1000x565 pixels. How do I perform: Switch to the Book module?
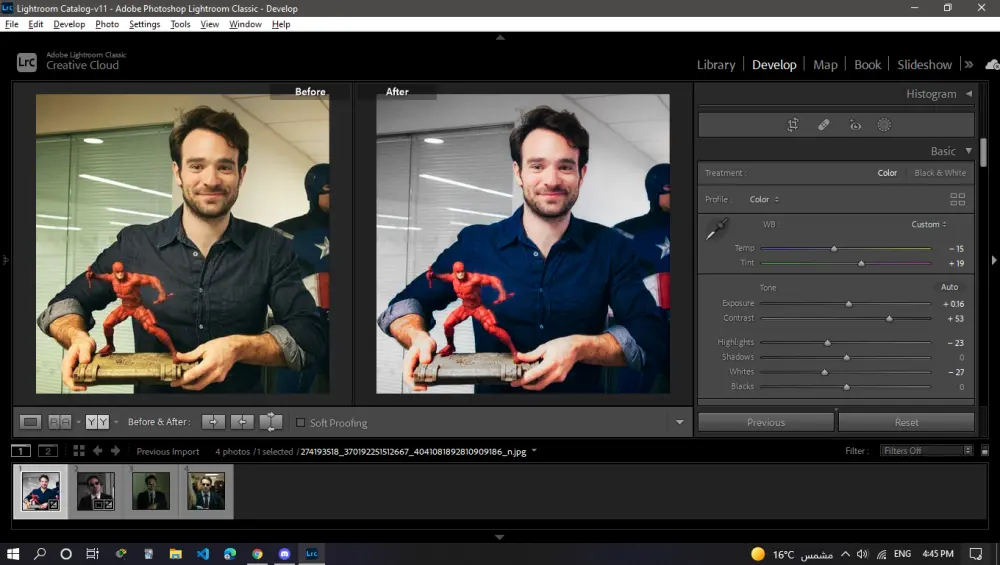[867, 64]
